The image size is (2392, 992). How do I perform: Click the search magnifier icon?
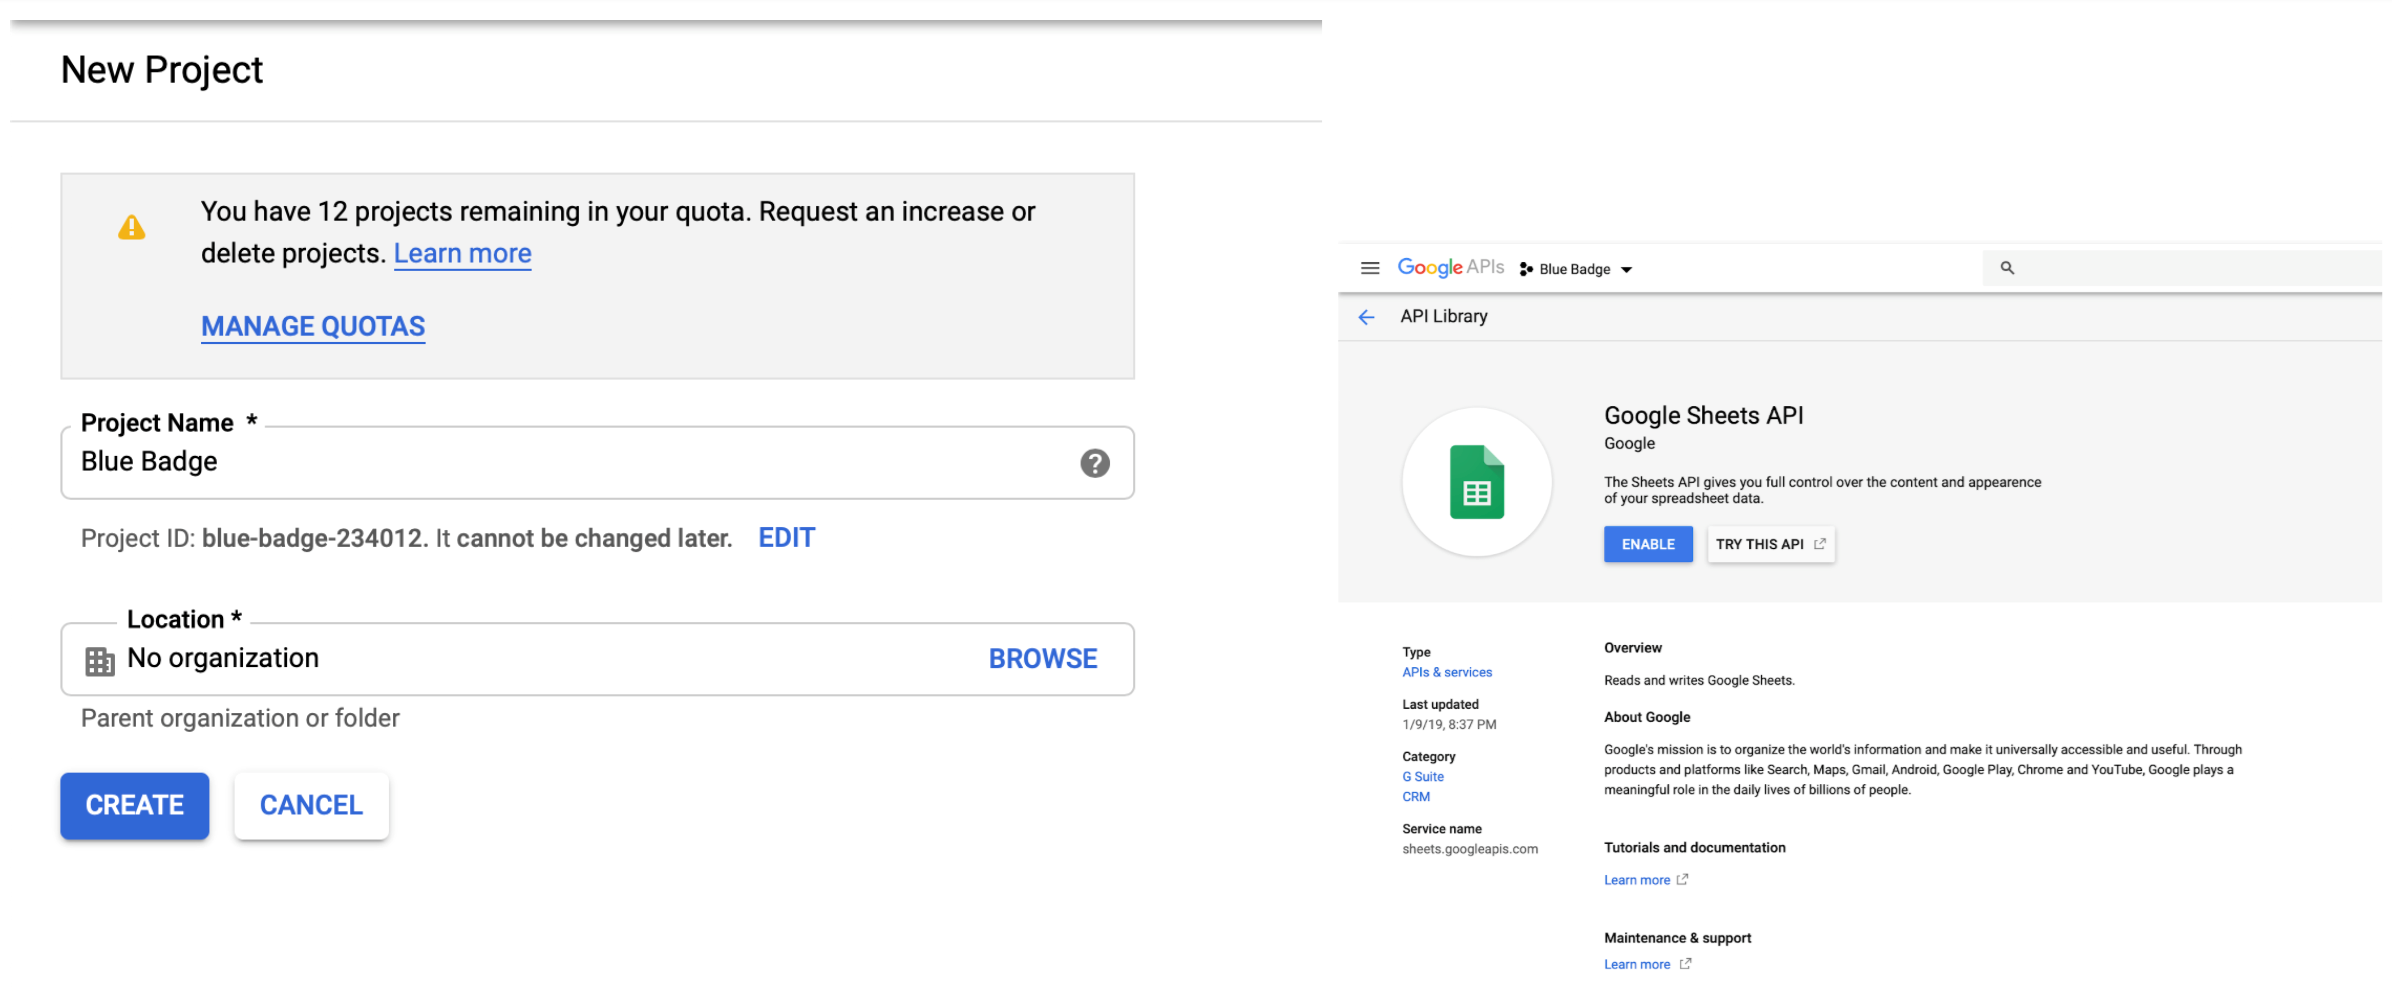tap(2006, 268)
